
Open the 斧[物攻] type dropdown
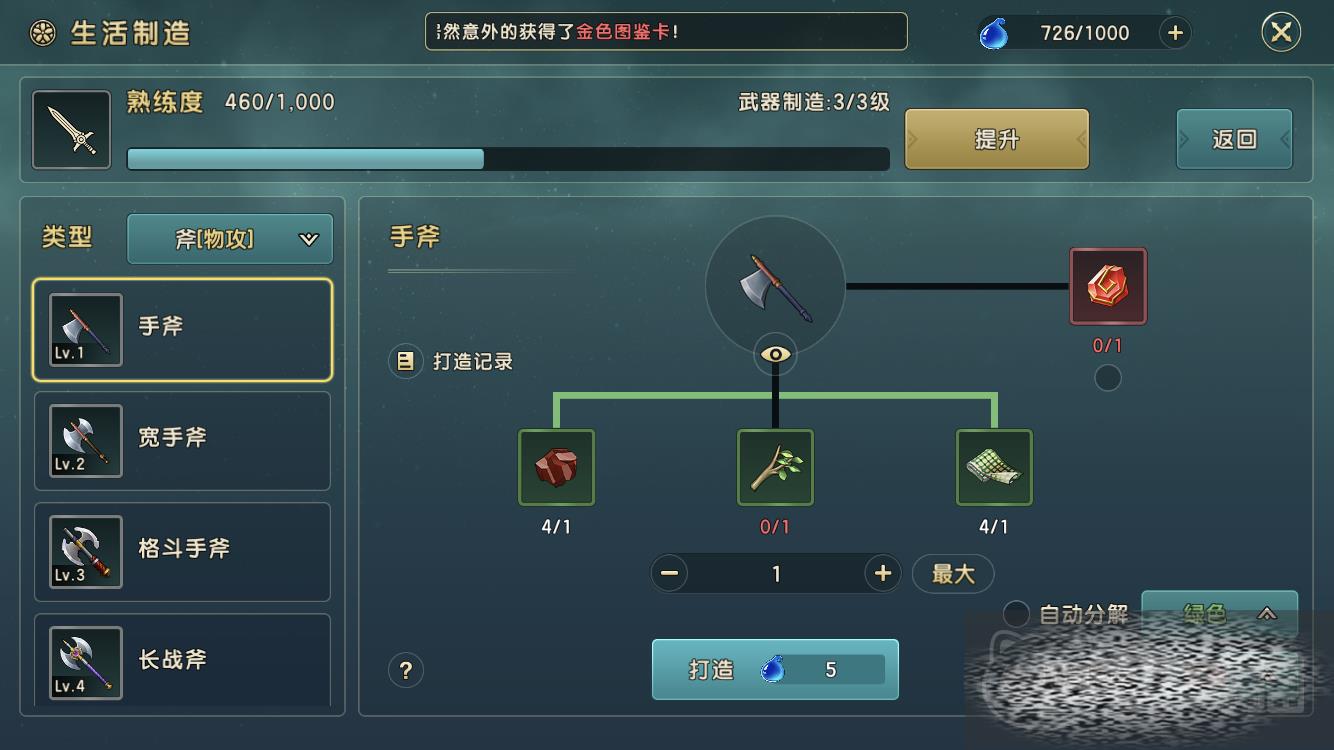tap(230, 239)
